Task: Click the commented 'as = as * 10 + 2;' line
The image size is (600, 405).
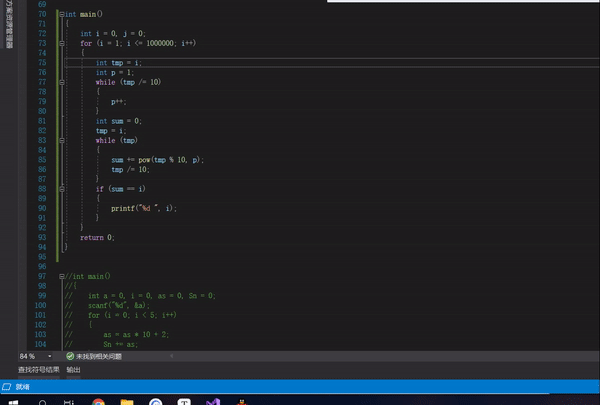Action: [136, 335]
